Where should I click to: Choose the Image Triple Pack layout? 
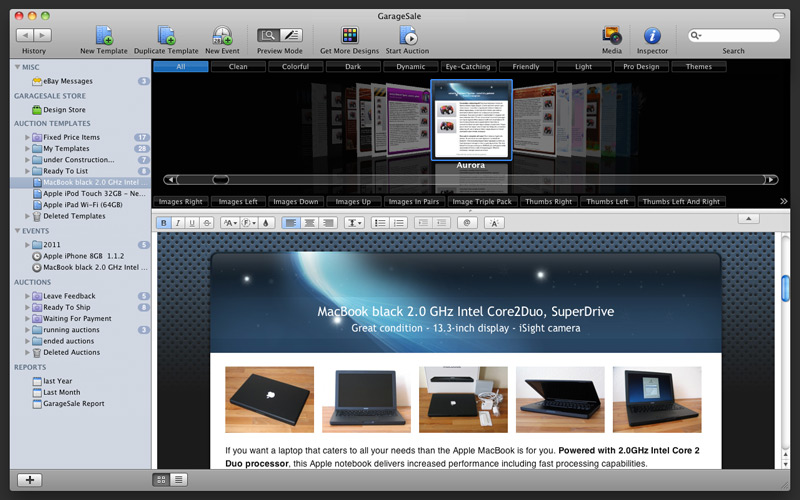pos(482,202)
